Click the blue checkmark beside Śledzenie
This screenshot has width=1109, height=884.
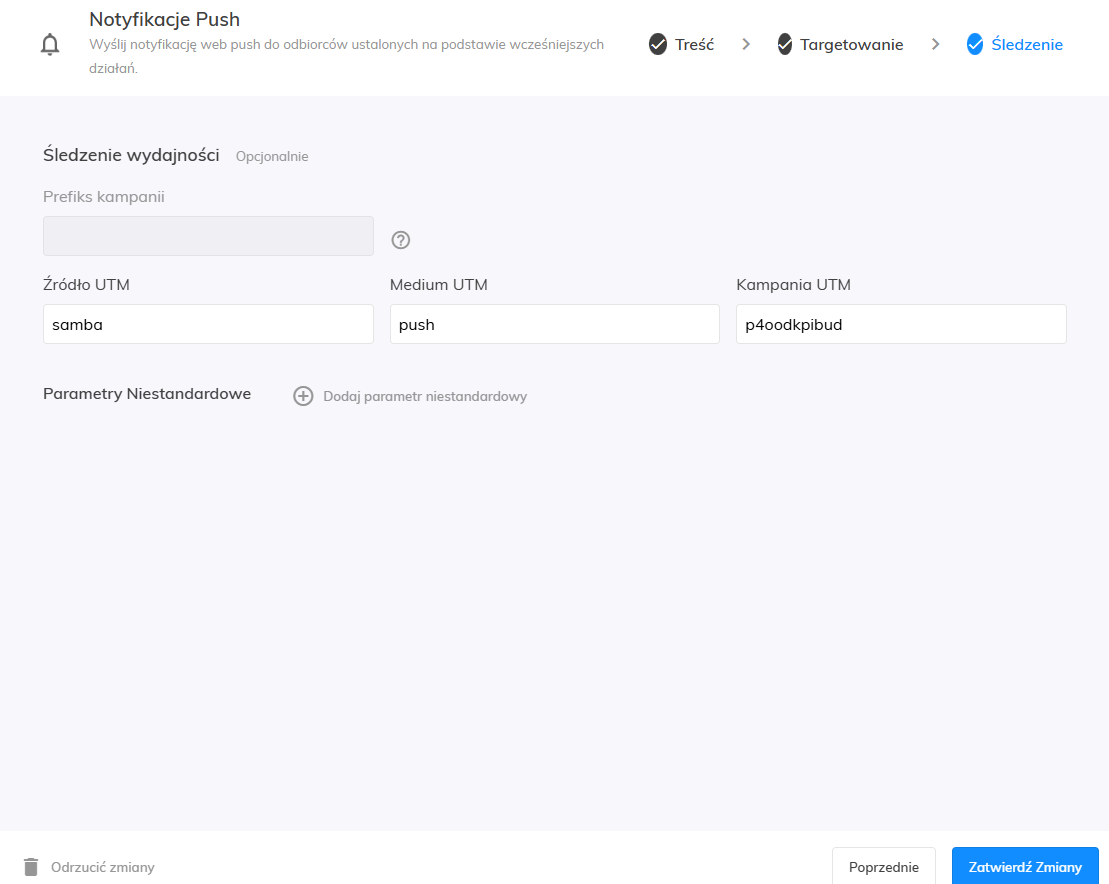975,44
